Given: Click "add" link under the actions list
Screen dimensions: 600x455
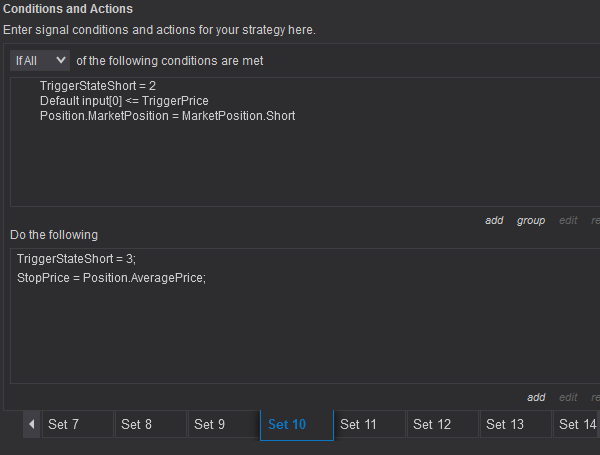Looking at the screenshot, I should tap(536, 397).
